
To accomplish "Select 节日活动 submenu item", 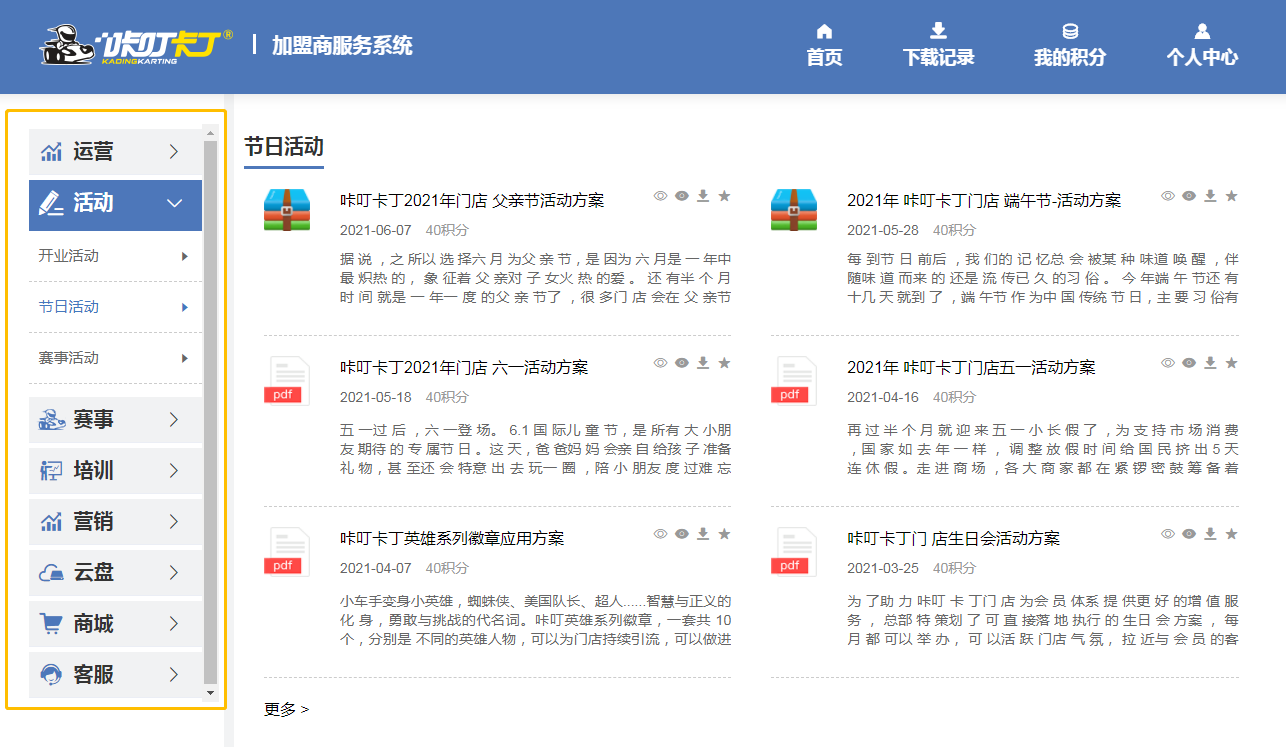I will point(115,307).
